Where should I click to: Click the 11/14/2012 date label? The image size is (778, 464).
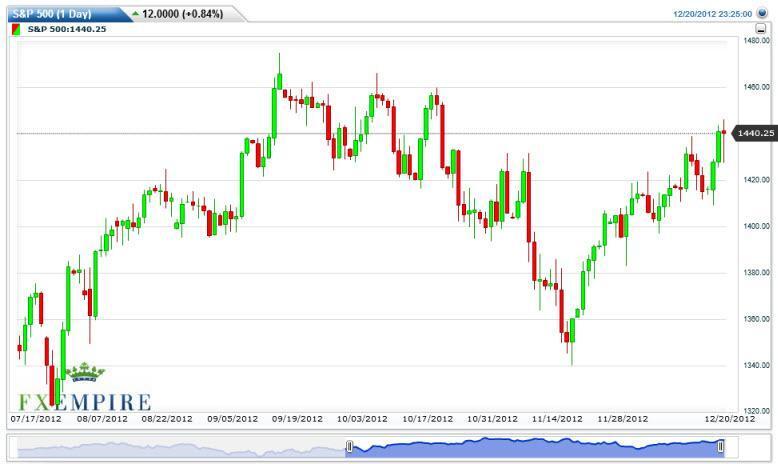pyautogui.click(x=557, y=419)
